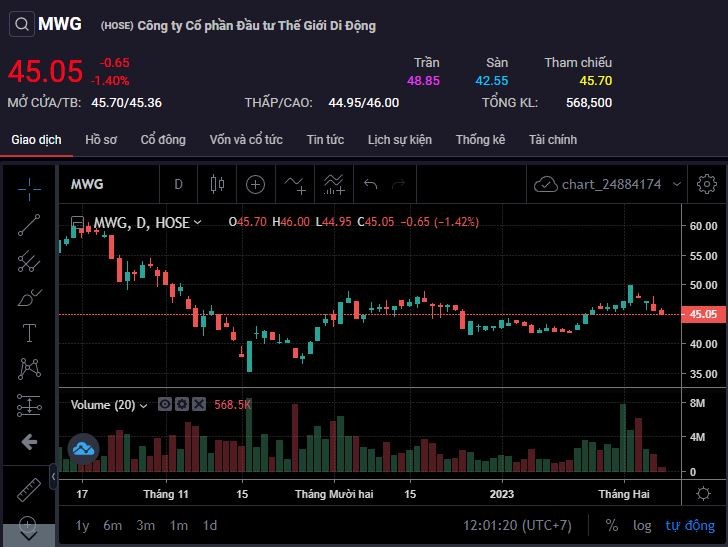Click the undo arrow in the chart toolbar
Image resolution: width=728 pixels, height=547 pixels.
click(371, 184)
